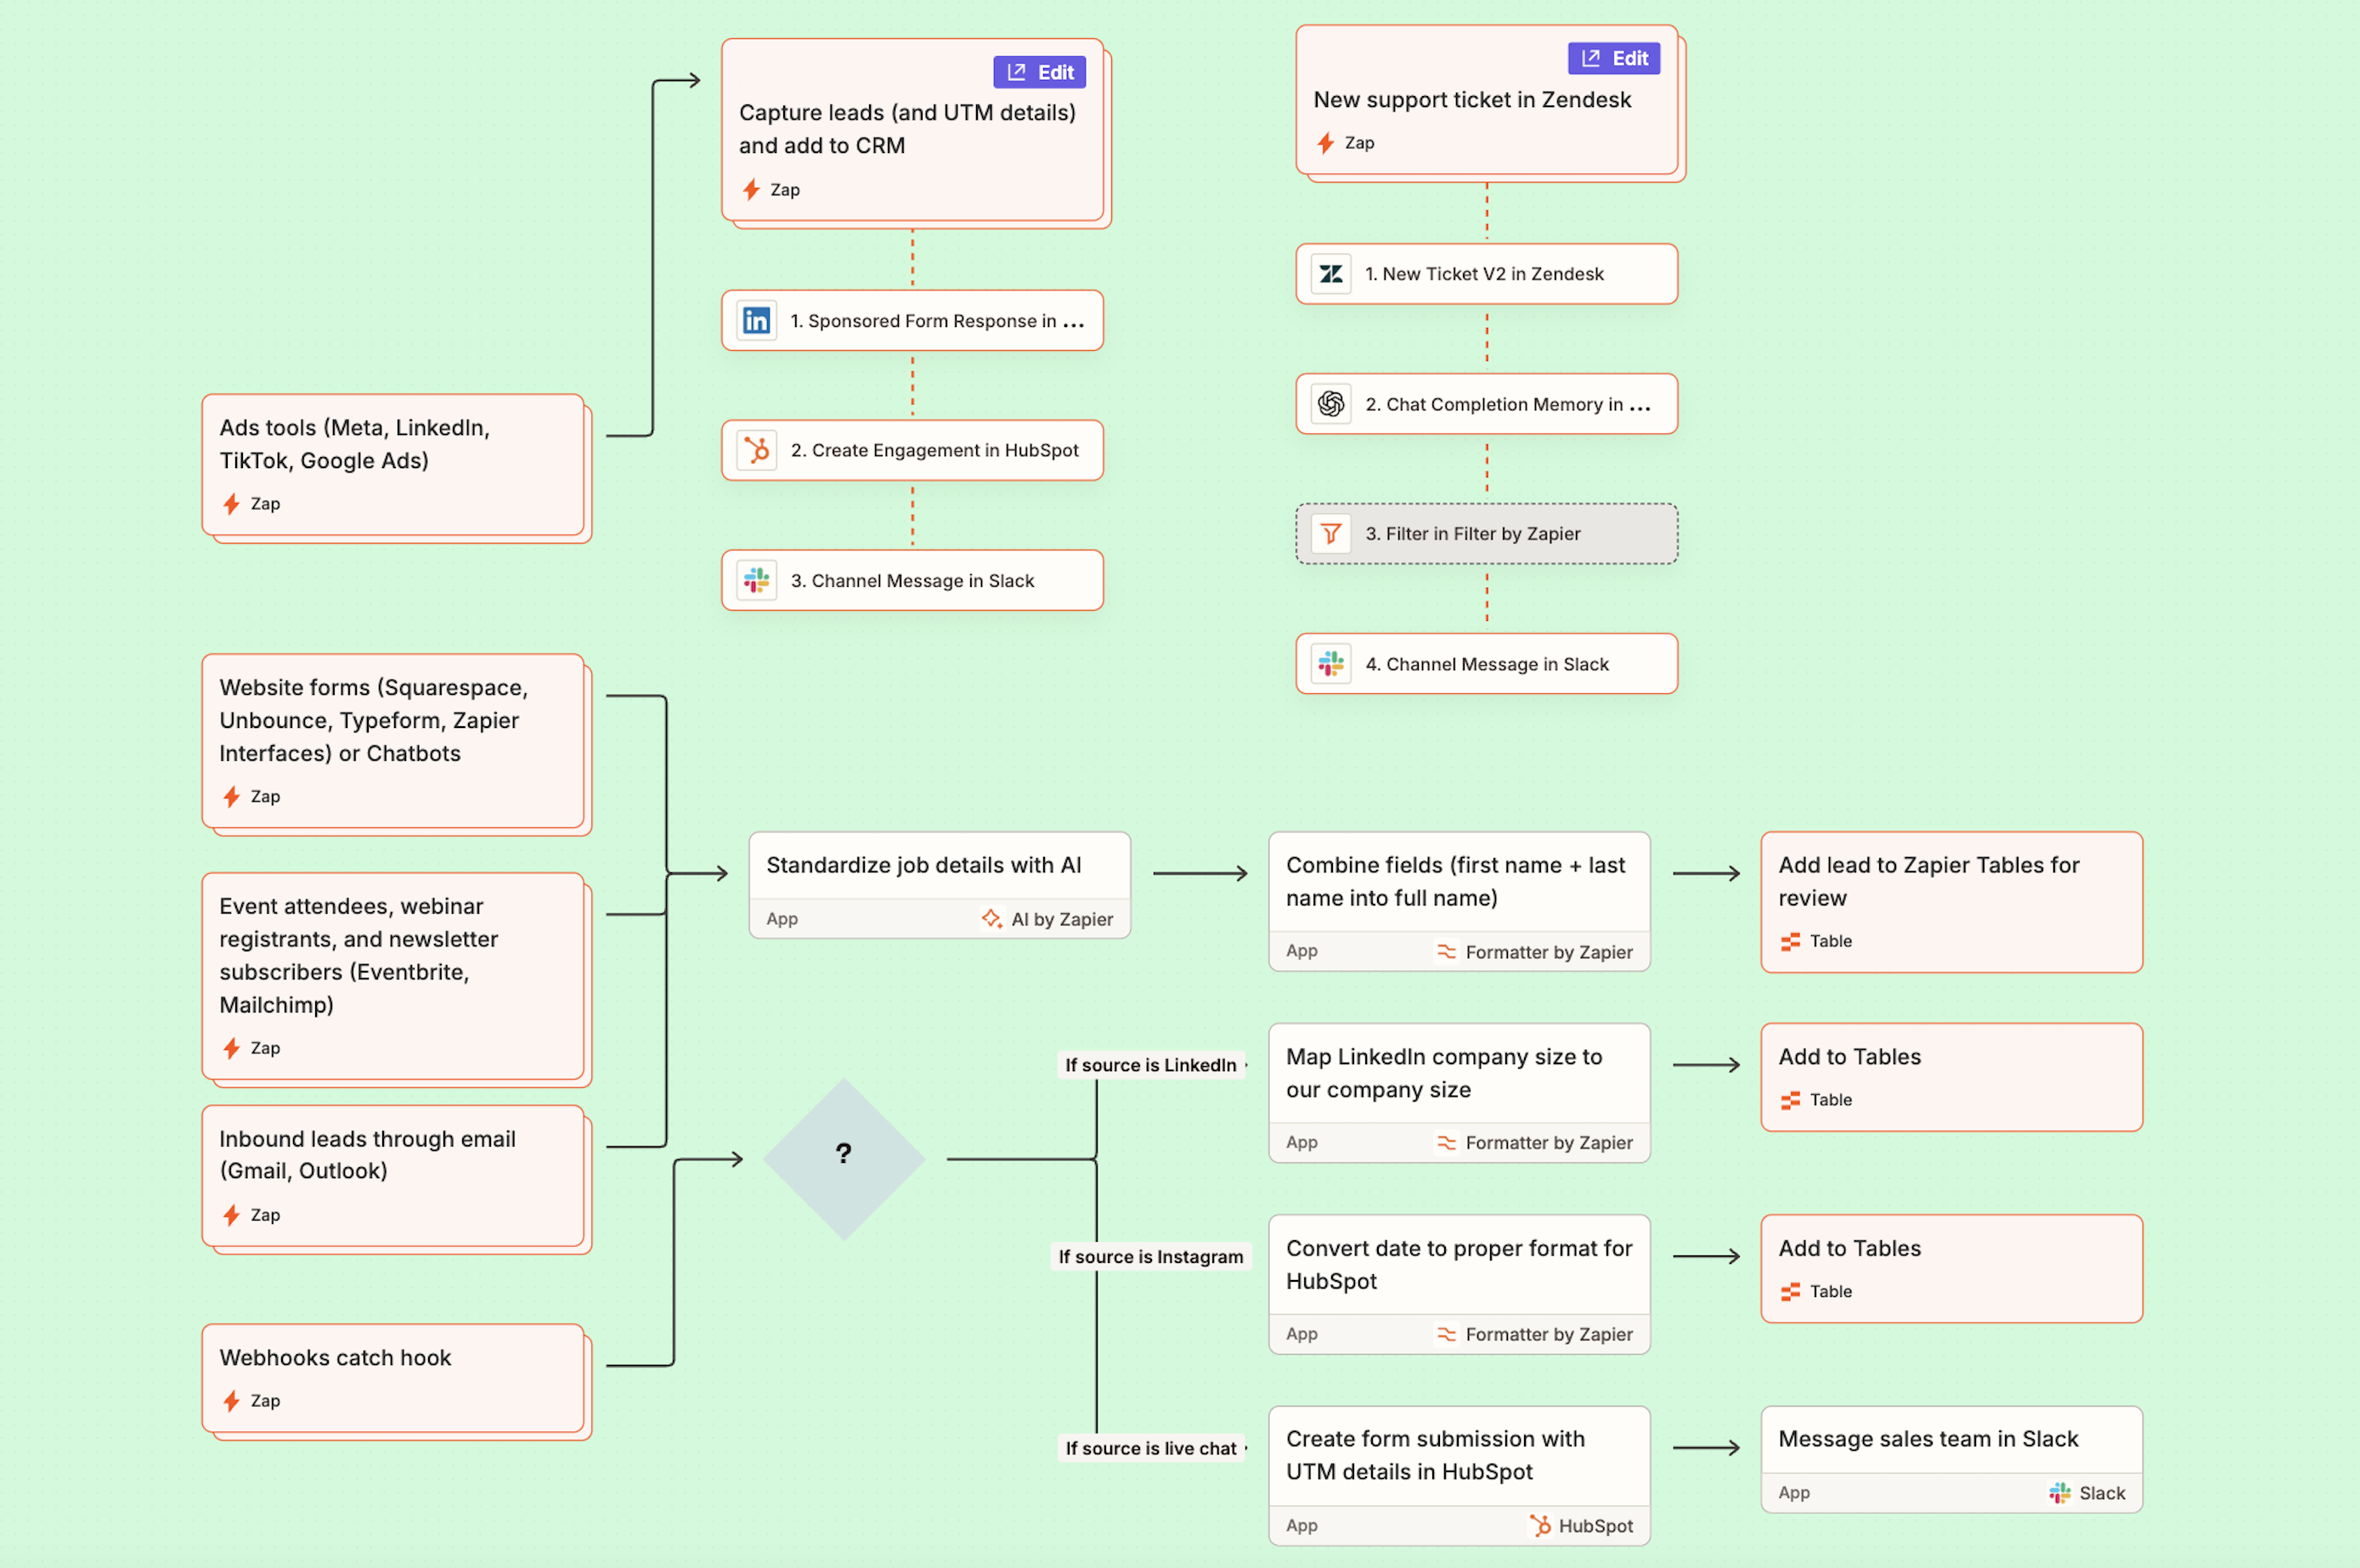
Task: Click OpenAI icon in Chat Completion Memory step
Action: tap(1331, 404)
